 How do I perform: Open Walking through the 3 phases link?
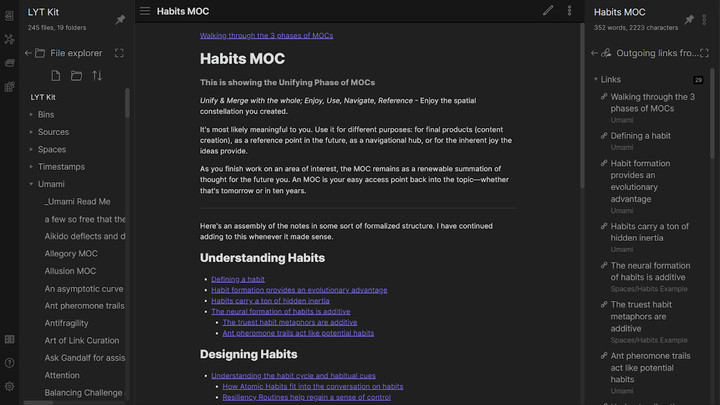click(x=266, y=35)
